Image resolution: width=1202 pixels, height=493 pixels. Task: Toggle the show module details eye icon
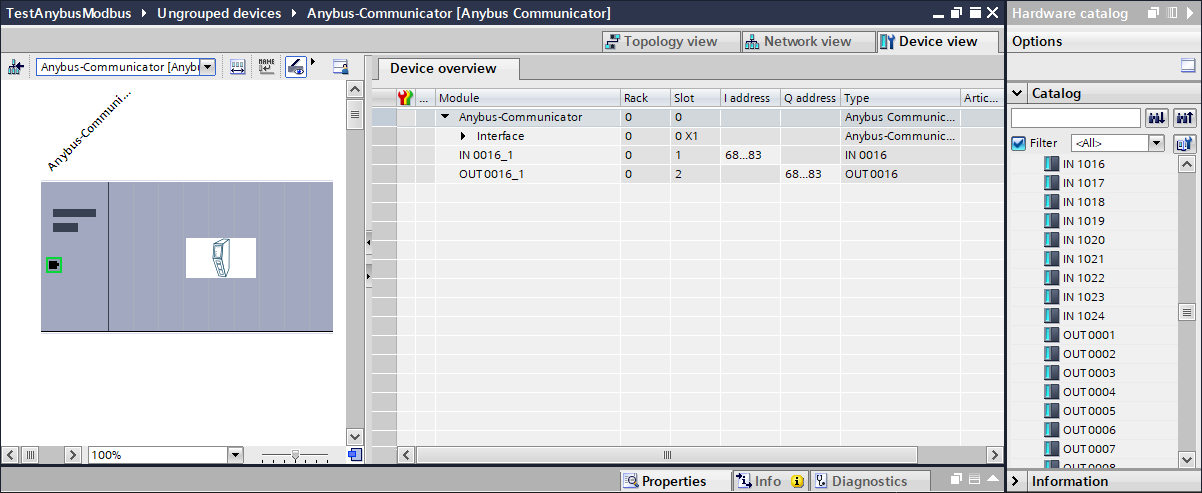tap(296, 67)
